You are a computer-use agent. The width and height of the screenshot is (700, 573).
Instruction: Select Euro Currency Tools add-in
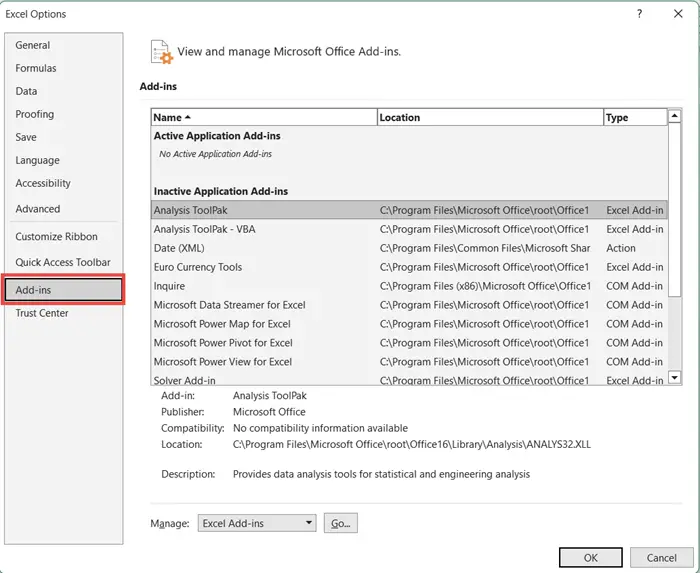coord(409,267)
